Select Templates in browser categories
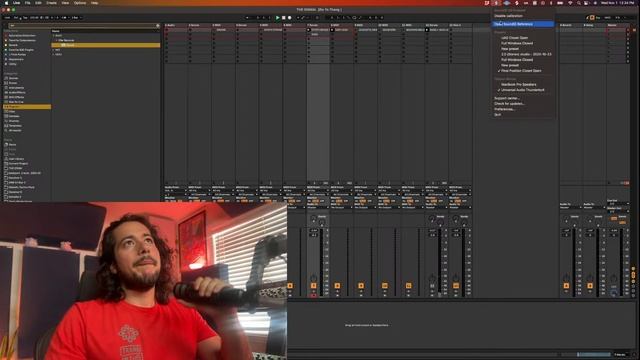 pyautogui.click(x=15, y=126)
